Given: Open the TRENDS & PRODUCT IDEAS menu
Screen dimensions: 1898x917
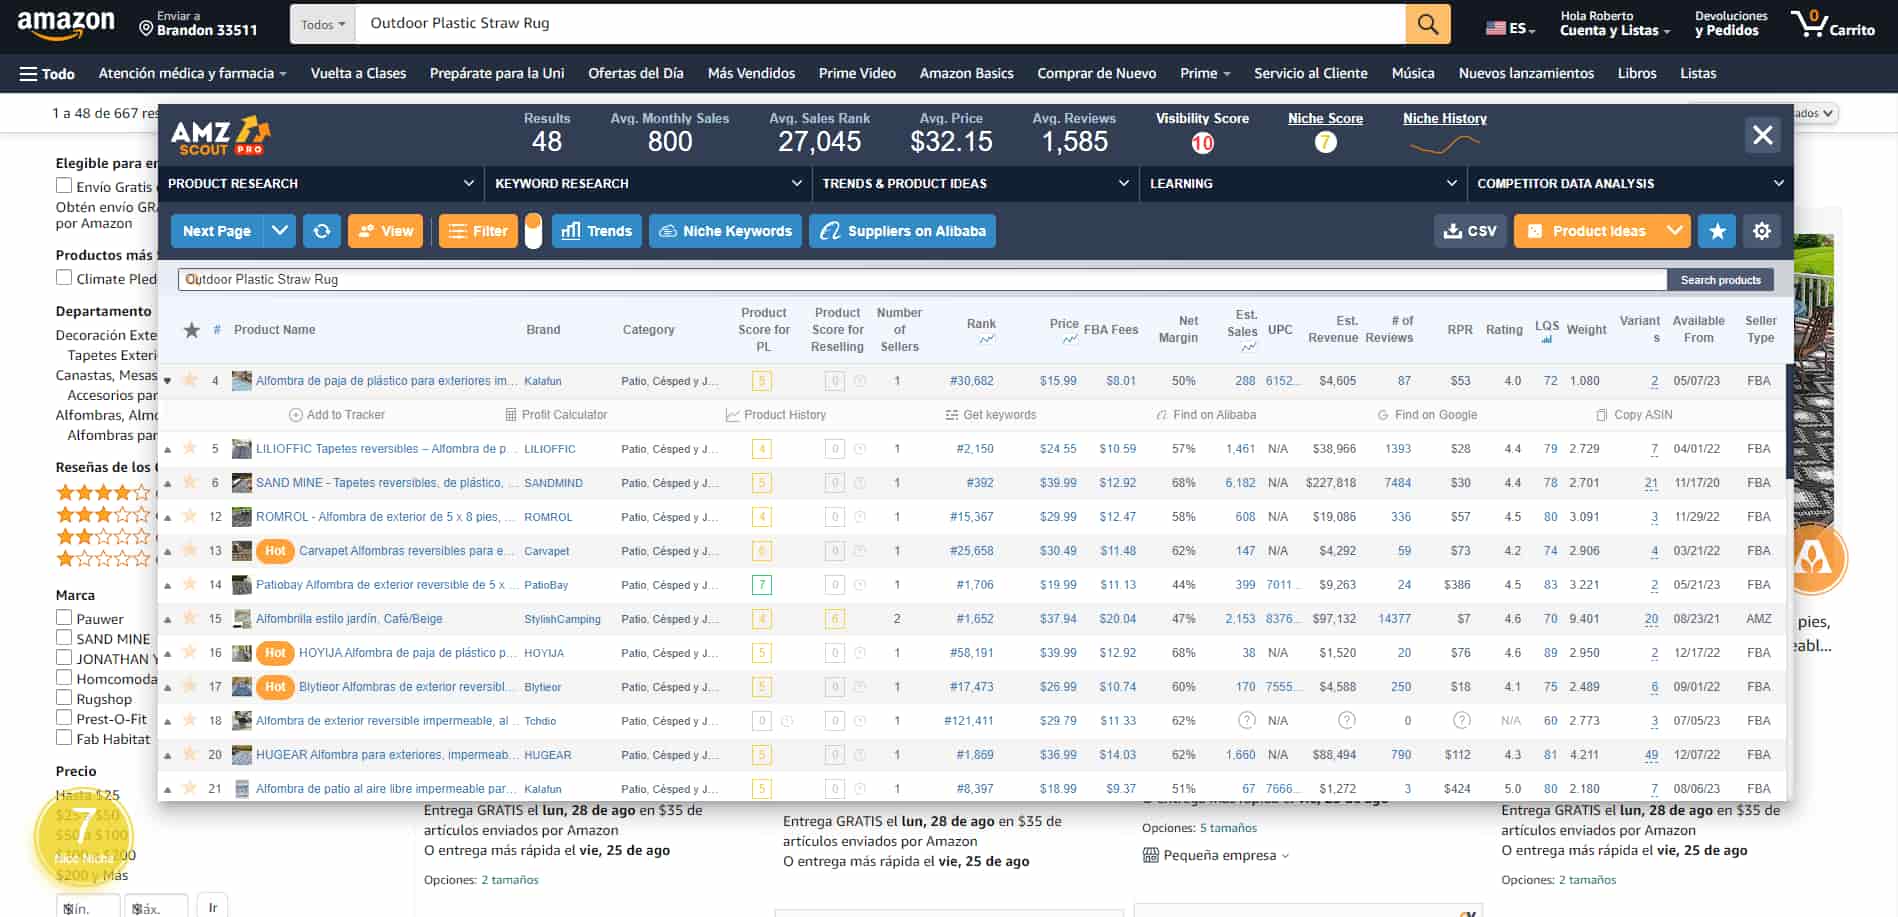Looking at the screenshot, I should point(975,184).
